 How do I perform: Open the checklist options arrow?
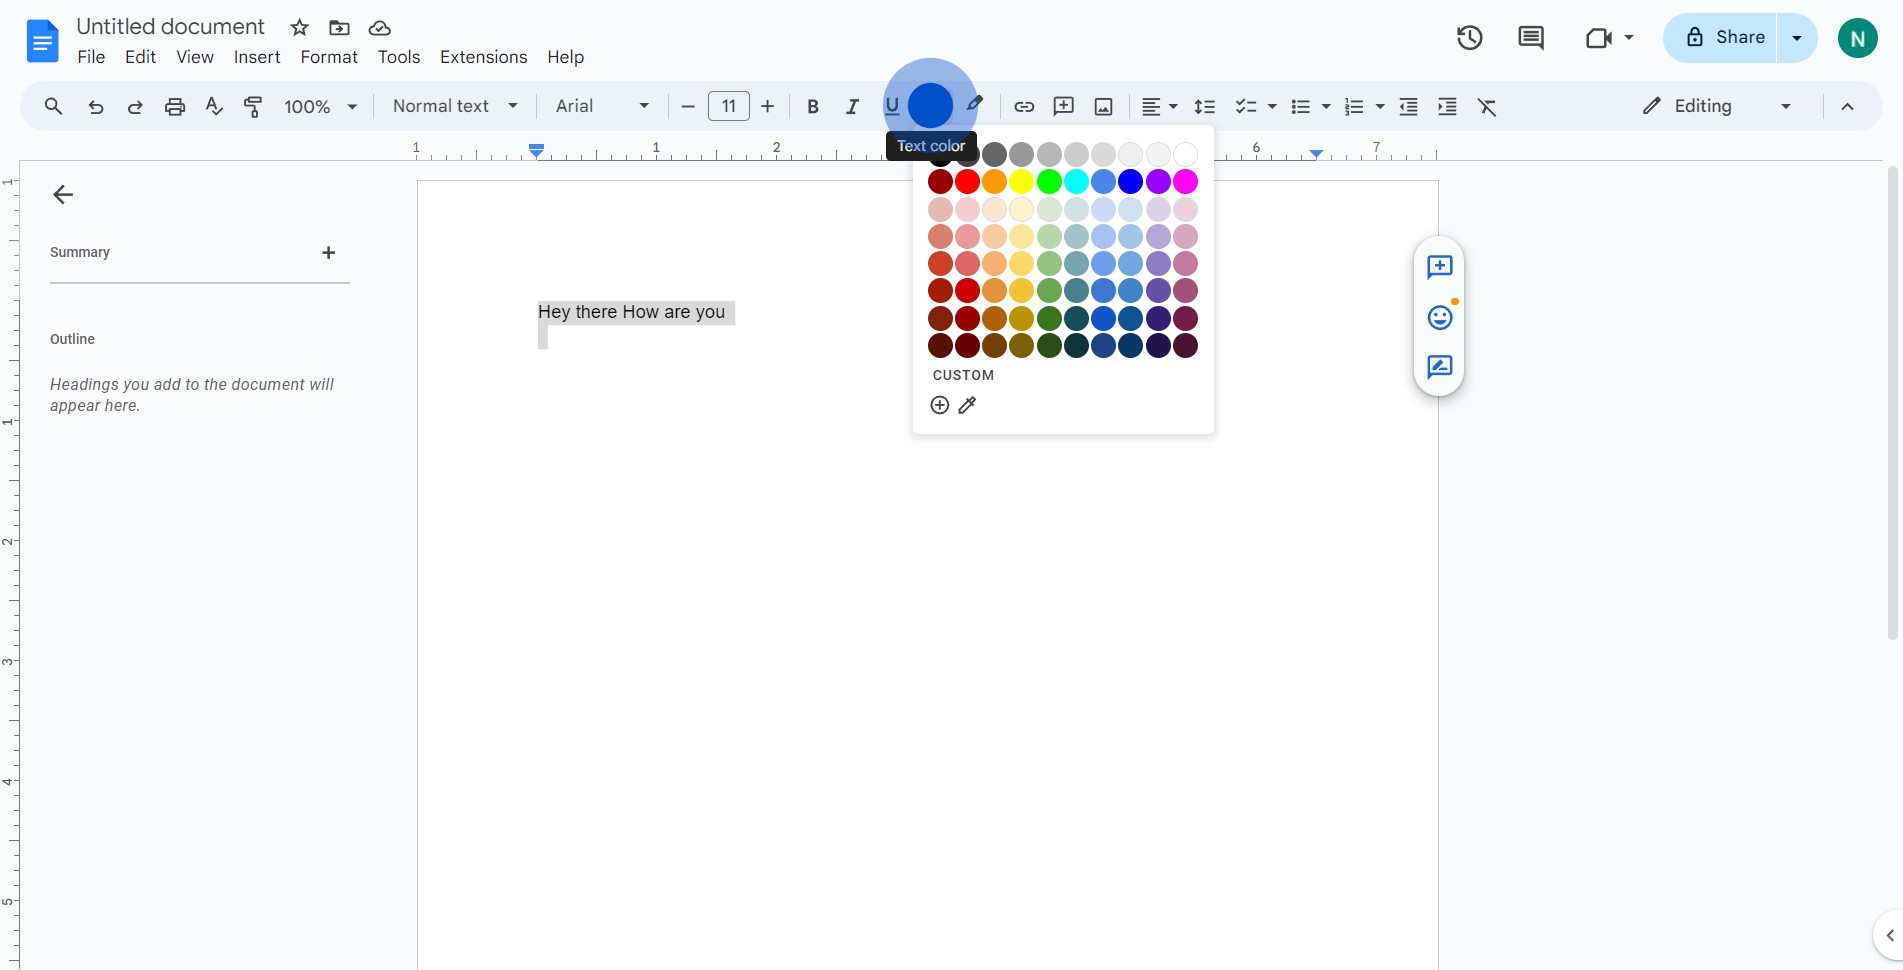[1272, 106]
